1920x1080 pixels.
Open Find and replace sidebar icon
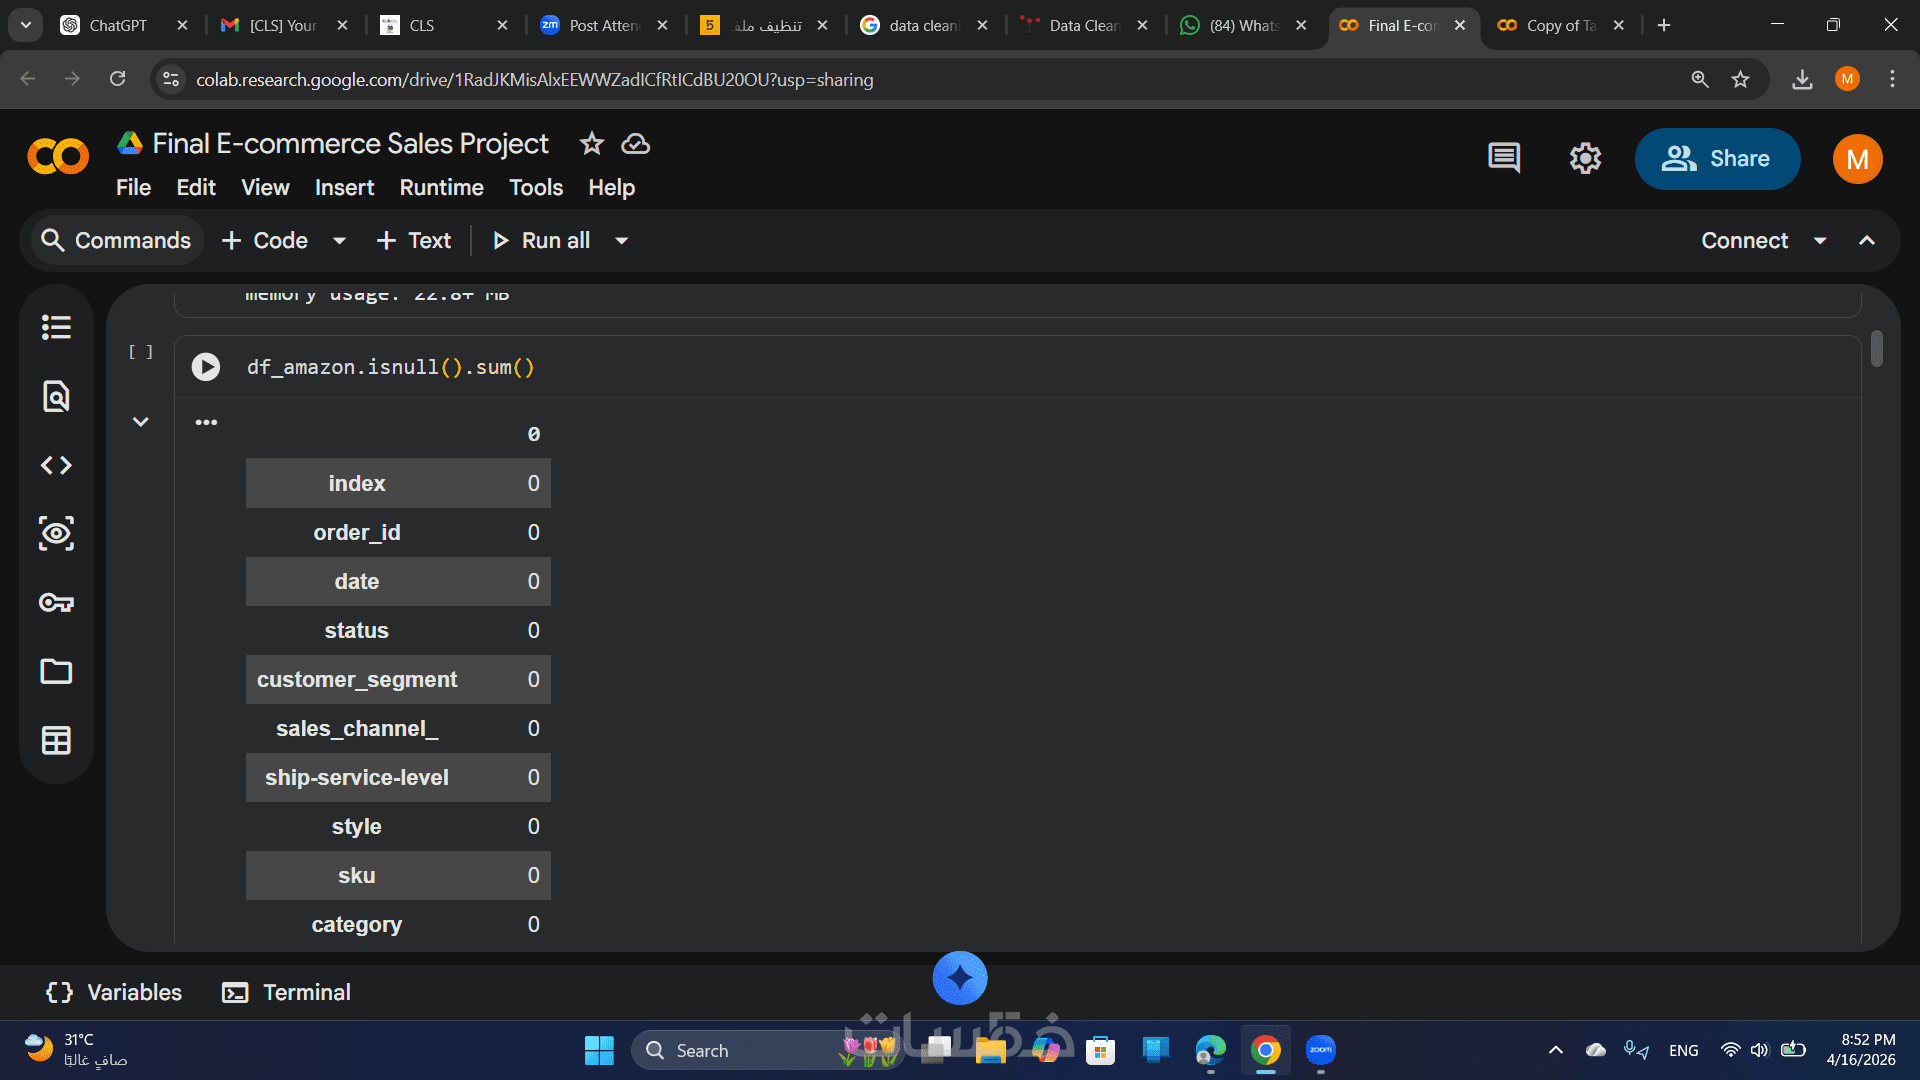(x=56, y=396)
